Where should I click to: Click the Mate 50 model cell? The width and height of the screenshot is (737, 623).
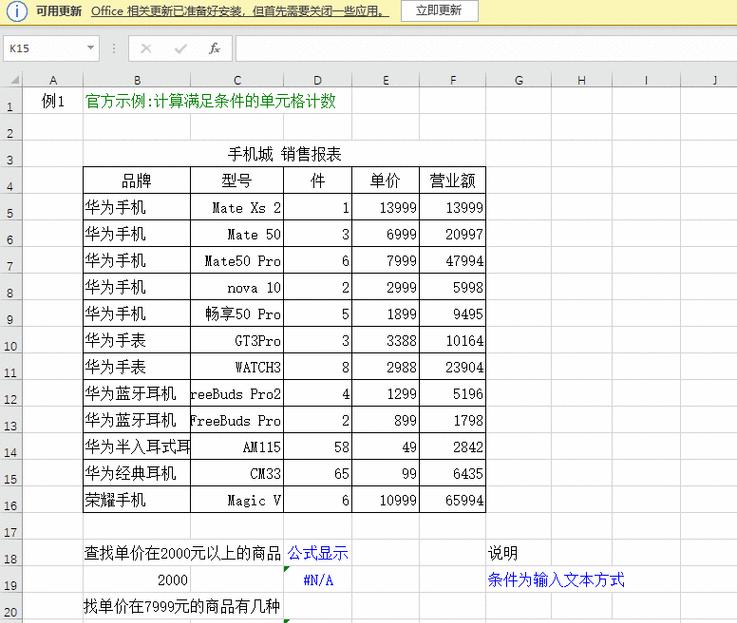coord(237,234)
